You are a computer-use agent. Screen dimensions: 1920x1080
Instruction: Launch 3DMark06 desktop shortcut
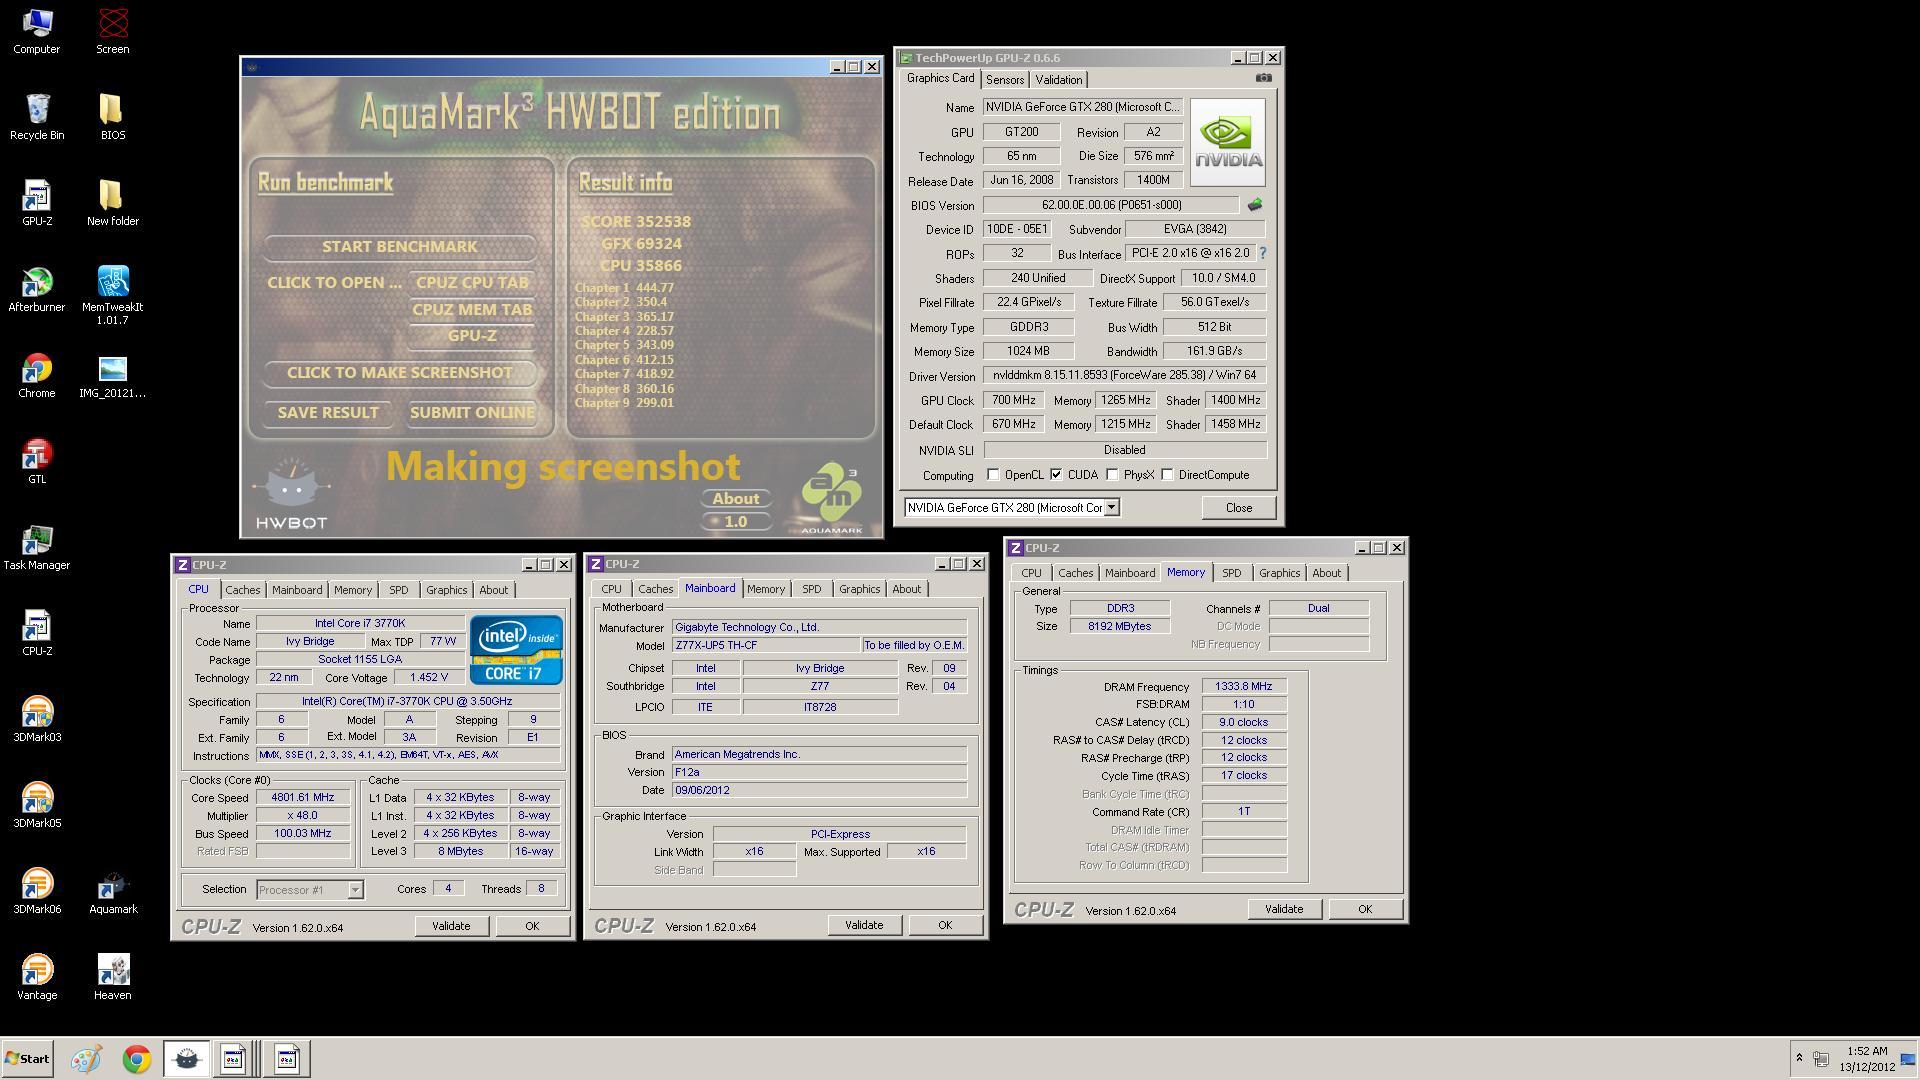(x=36, y=891)
